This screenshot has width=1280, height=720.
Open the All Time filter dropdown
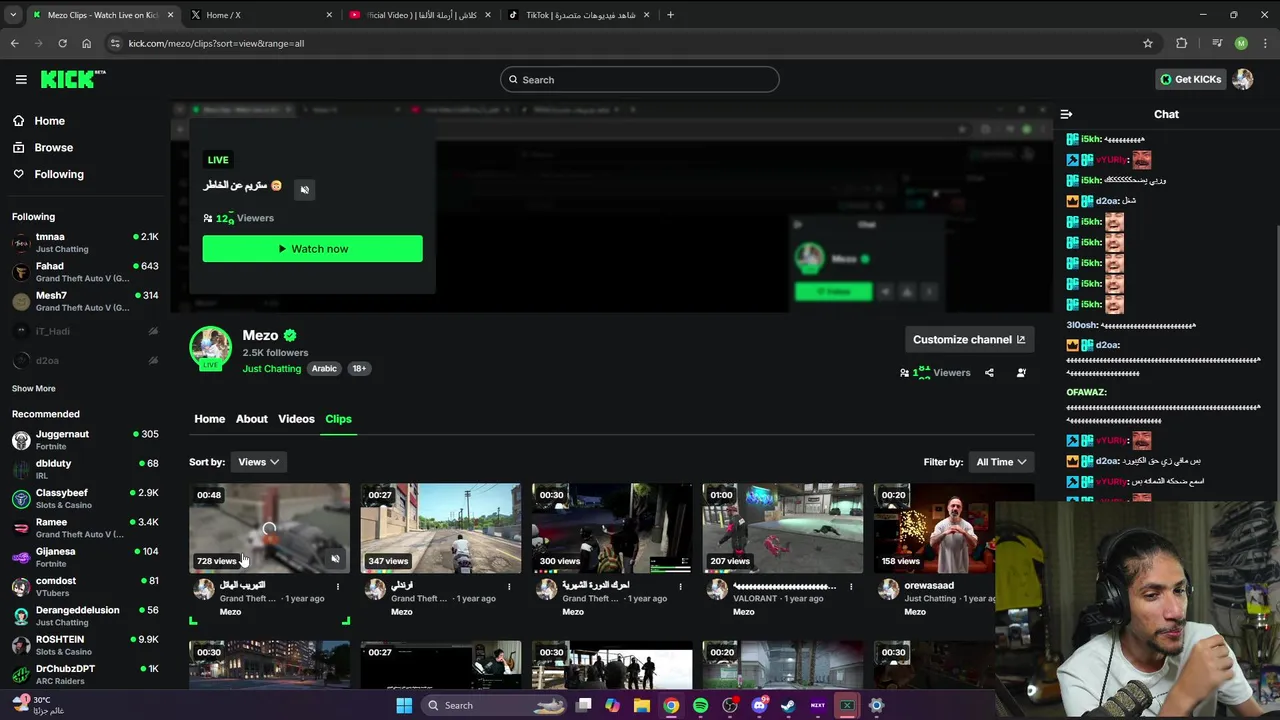click(1001, 462)
